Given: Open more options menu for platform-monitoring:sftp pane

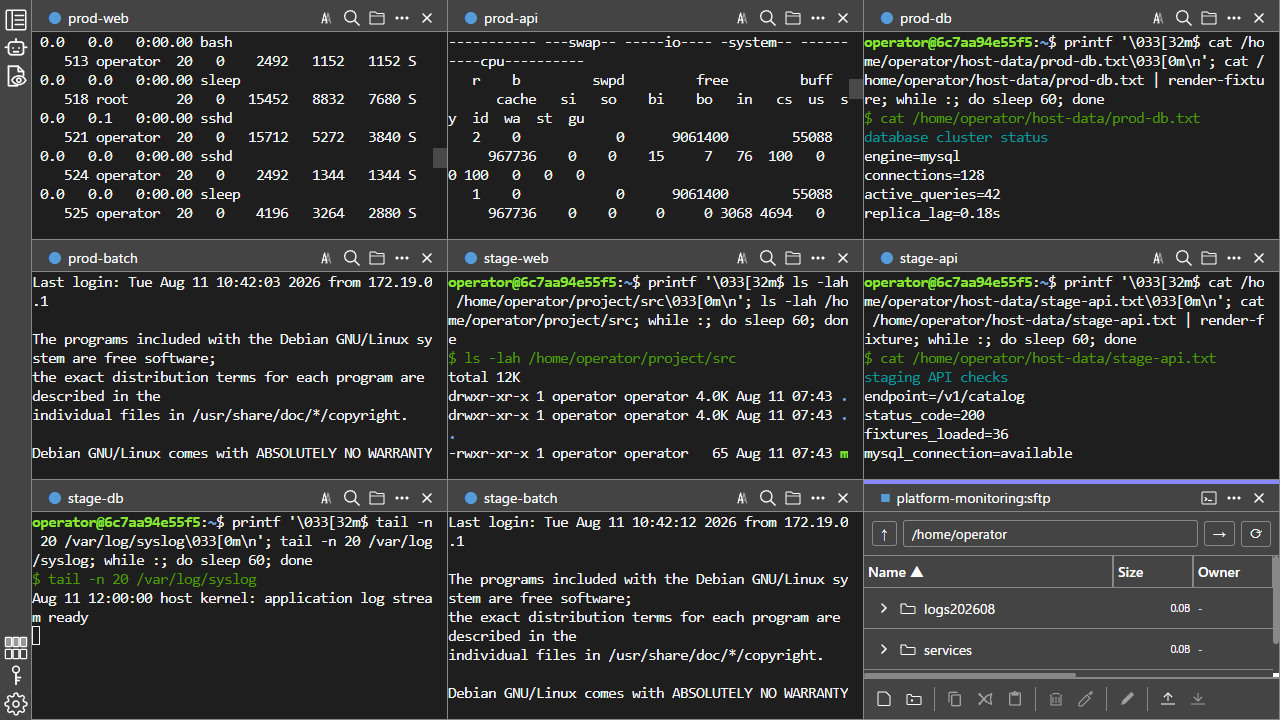Looking at the screenshot, I should coord(1233,498).
